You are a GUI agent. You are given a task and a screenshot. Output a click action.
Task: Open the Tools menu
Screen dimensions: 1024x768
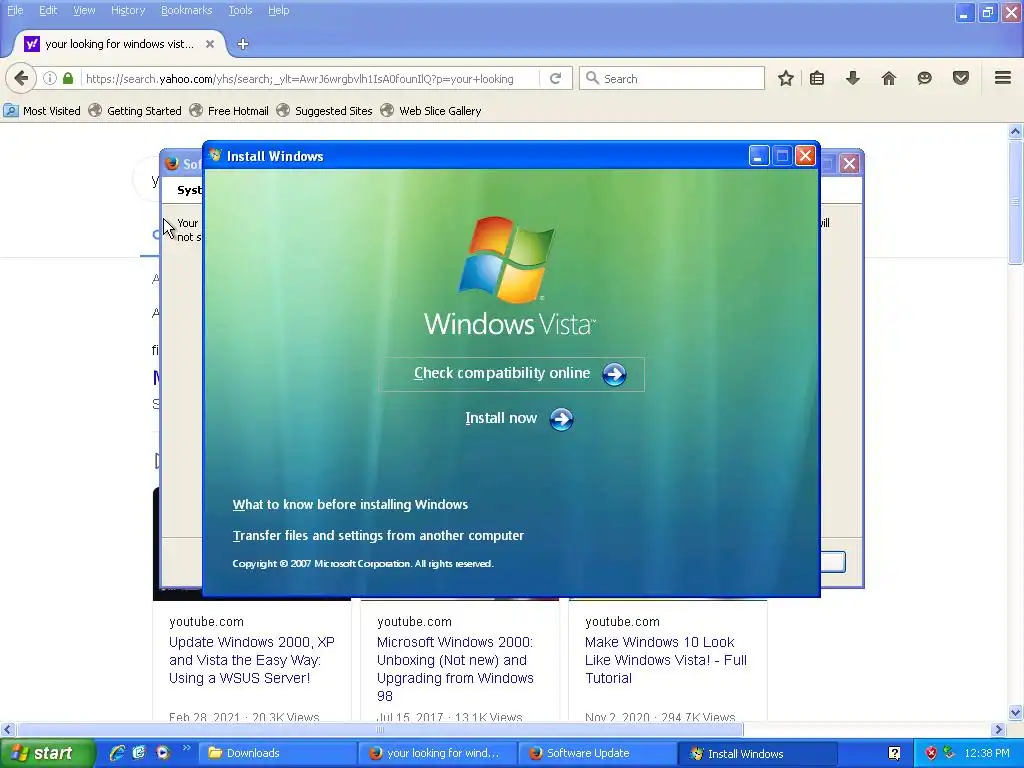pos(240,10)
